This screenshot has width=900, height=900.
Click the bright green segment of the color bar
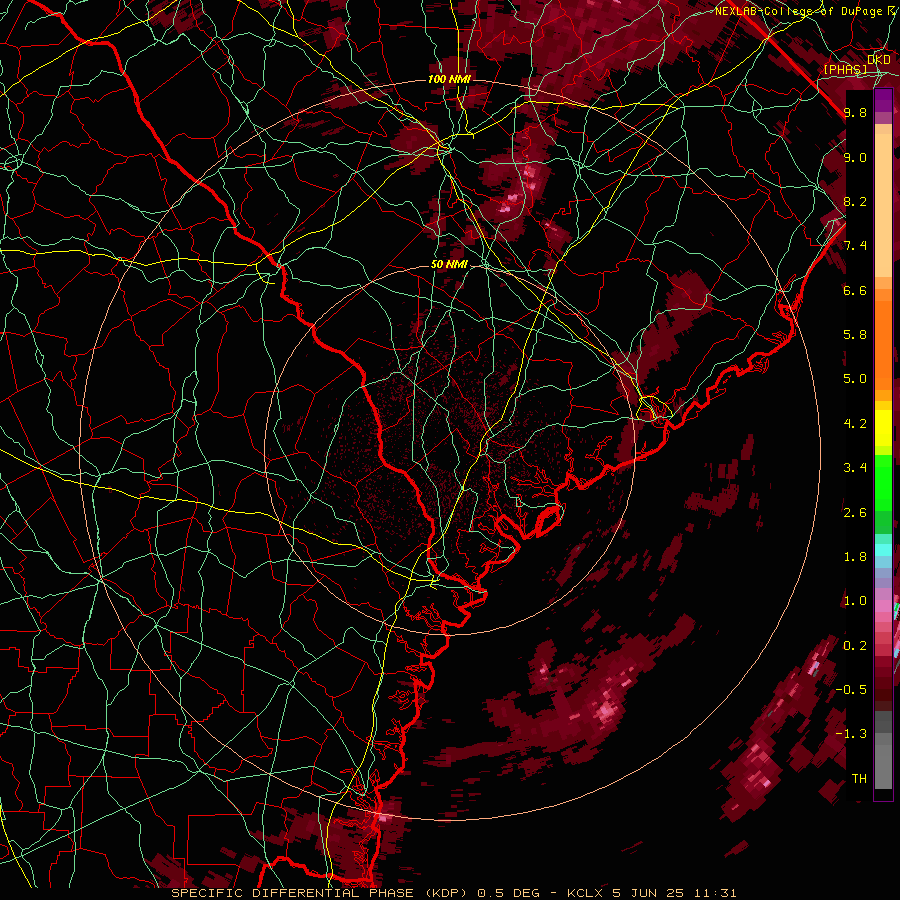click(883, 485)
